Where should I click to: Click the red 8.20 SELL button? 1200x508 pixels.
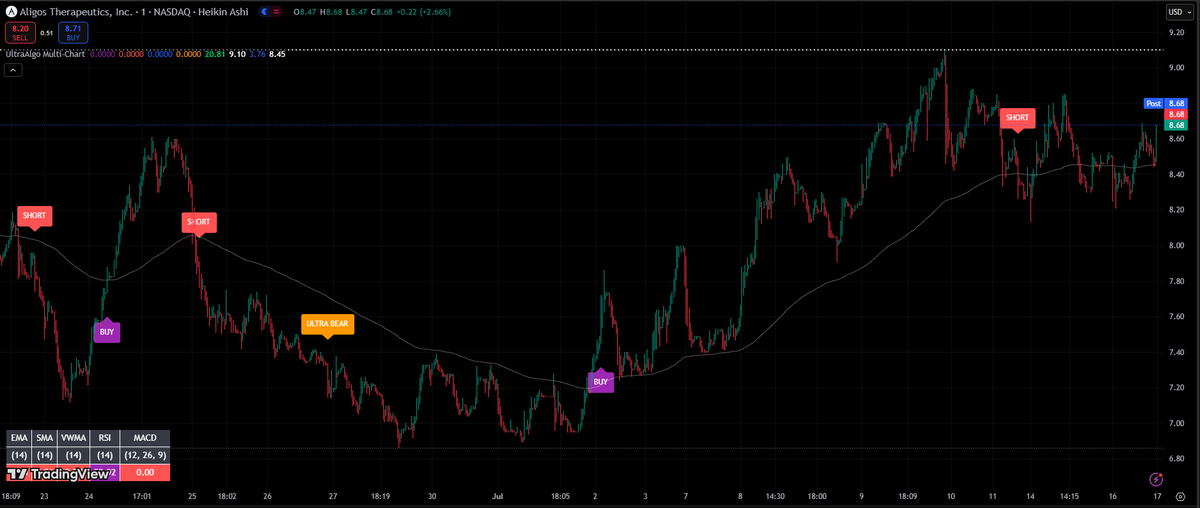[21, 32]
